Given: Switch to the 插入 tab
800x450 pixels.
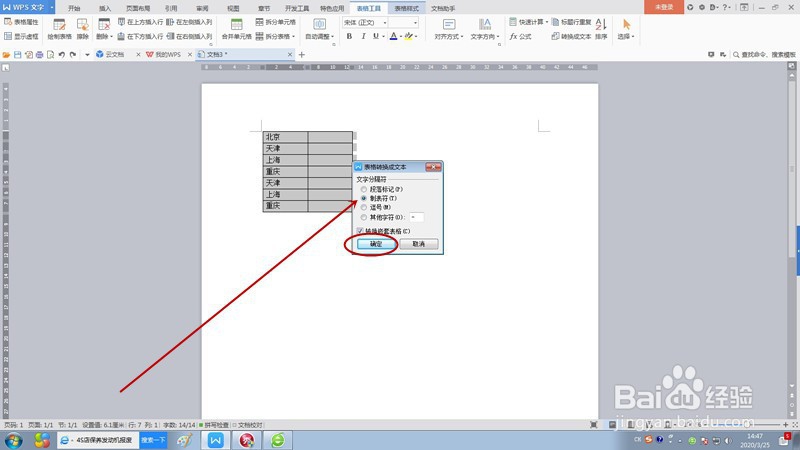Looking at the screenshot, I should [x=105, y=8].
